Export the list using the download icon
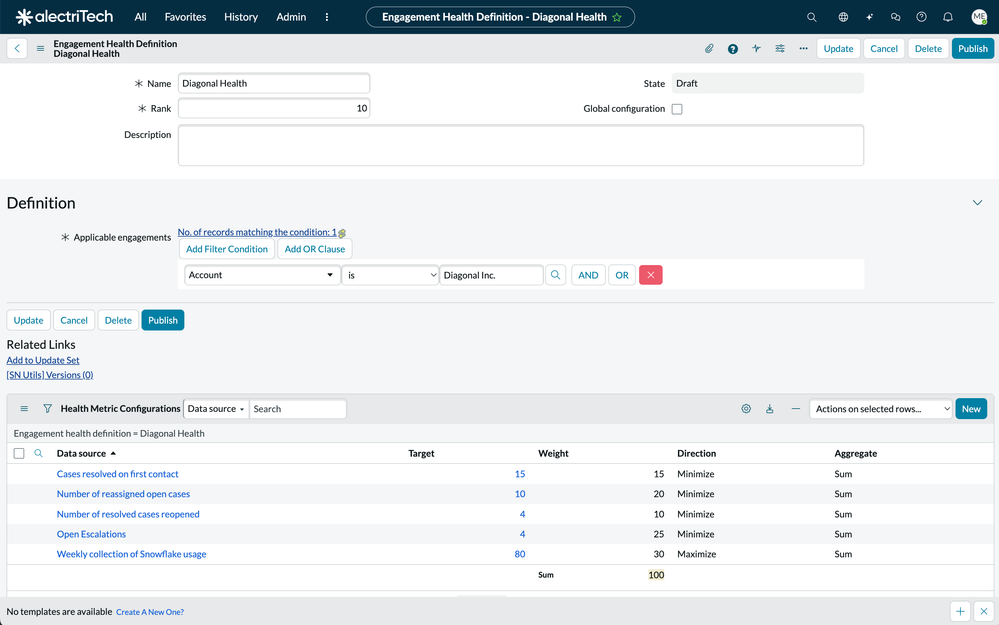 pos(769,408)
